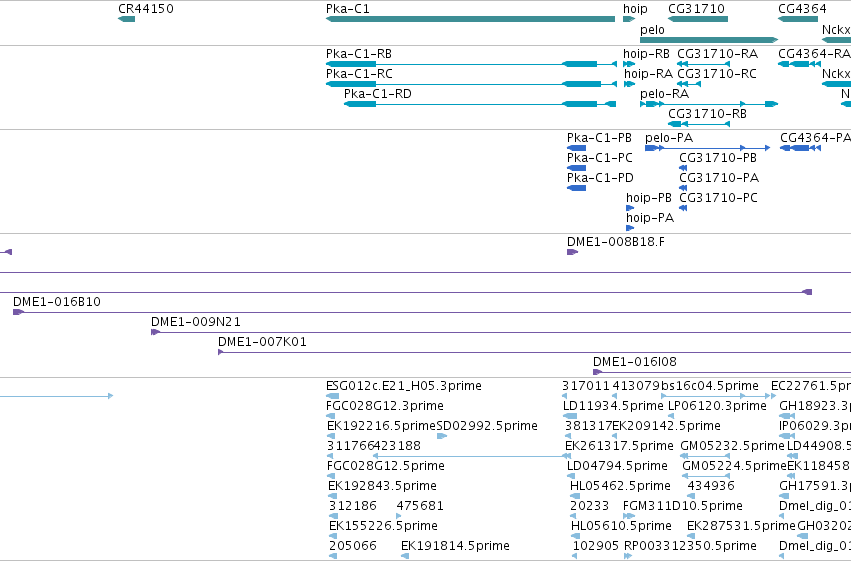Select the HL05462.5prime EST label
This screenshot has height=561, width=851.
pyautogui.click(x=620, y=486)
